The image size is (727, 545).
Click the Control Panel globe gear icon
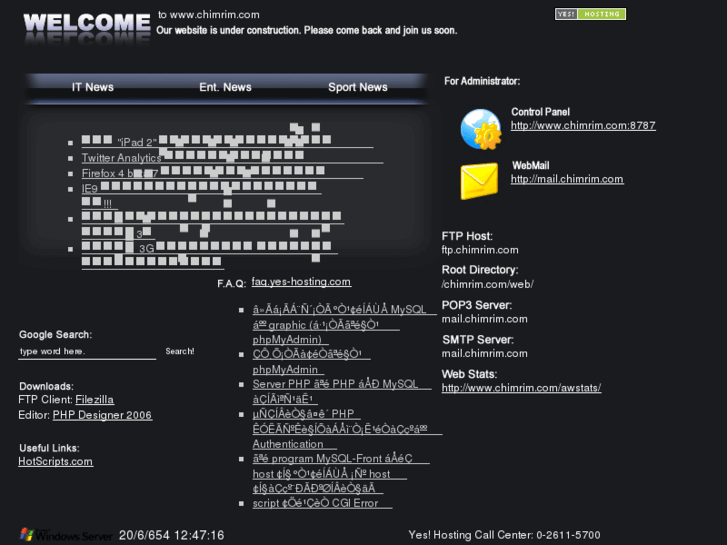(481, 129)
